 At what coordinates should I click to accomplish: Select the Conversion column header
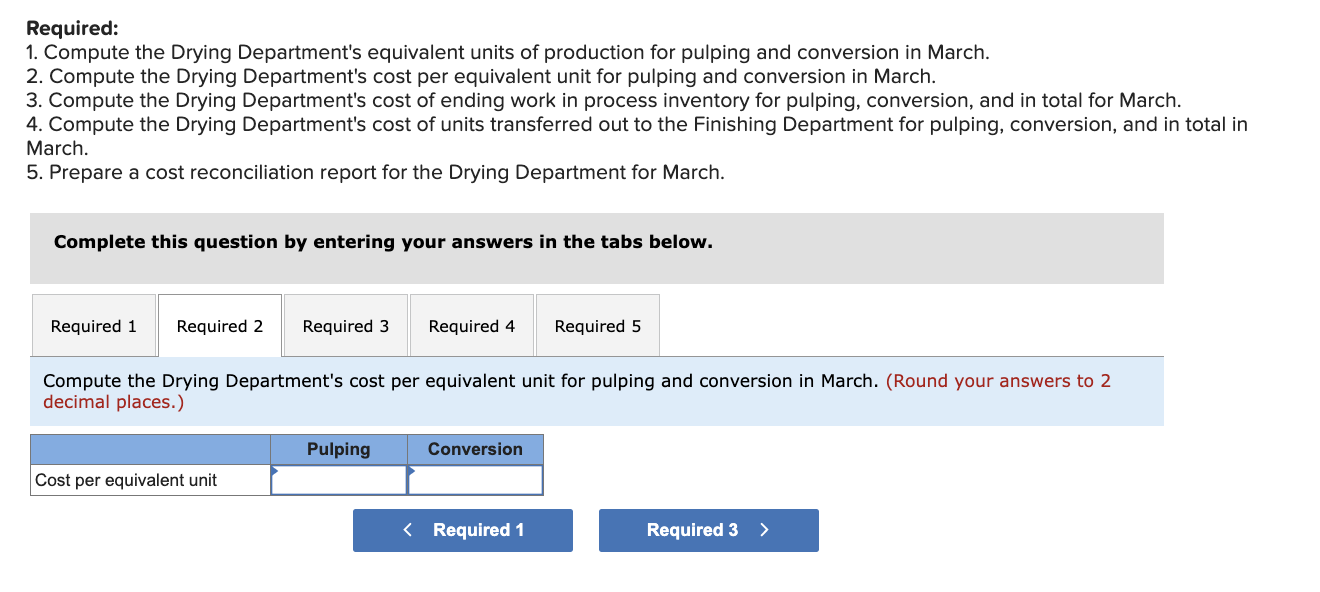475,449
